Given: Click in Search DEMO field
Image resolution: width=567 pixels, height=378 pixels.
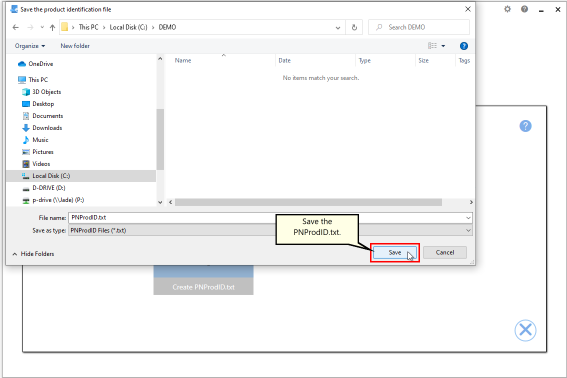Looking at the screenshot, I should point(419,27).
